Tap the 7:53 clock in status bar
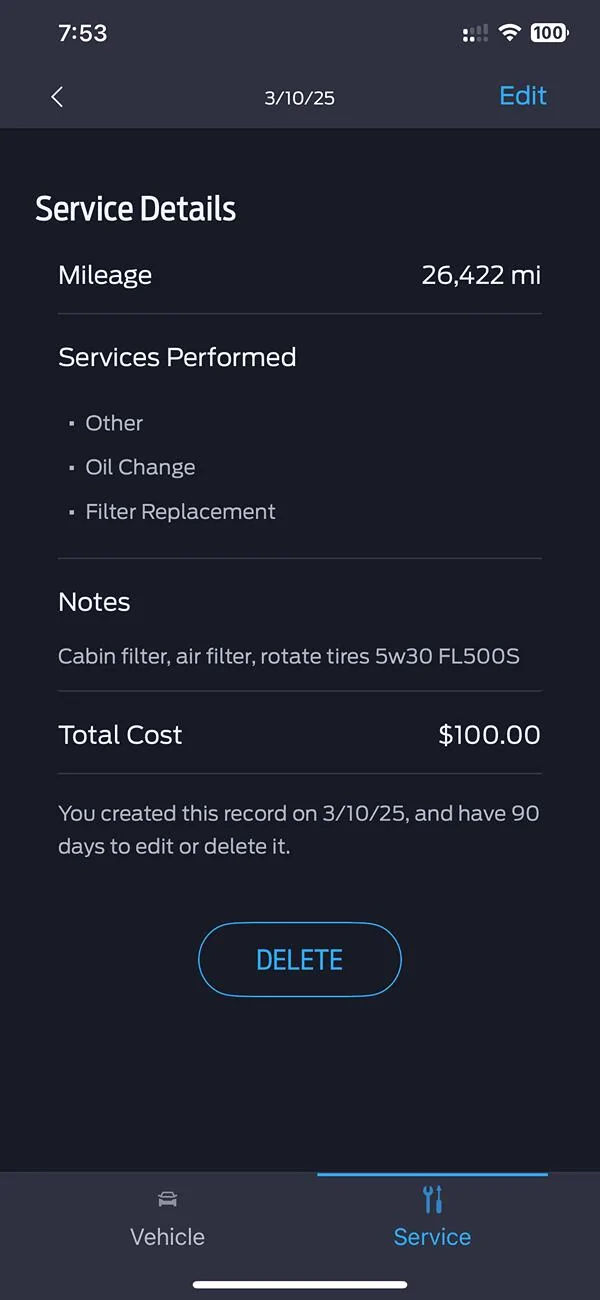Image resolution: width=600 pixels, height=1300 pixels. coord(82,33)
